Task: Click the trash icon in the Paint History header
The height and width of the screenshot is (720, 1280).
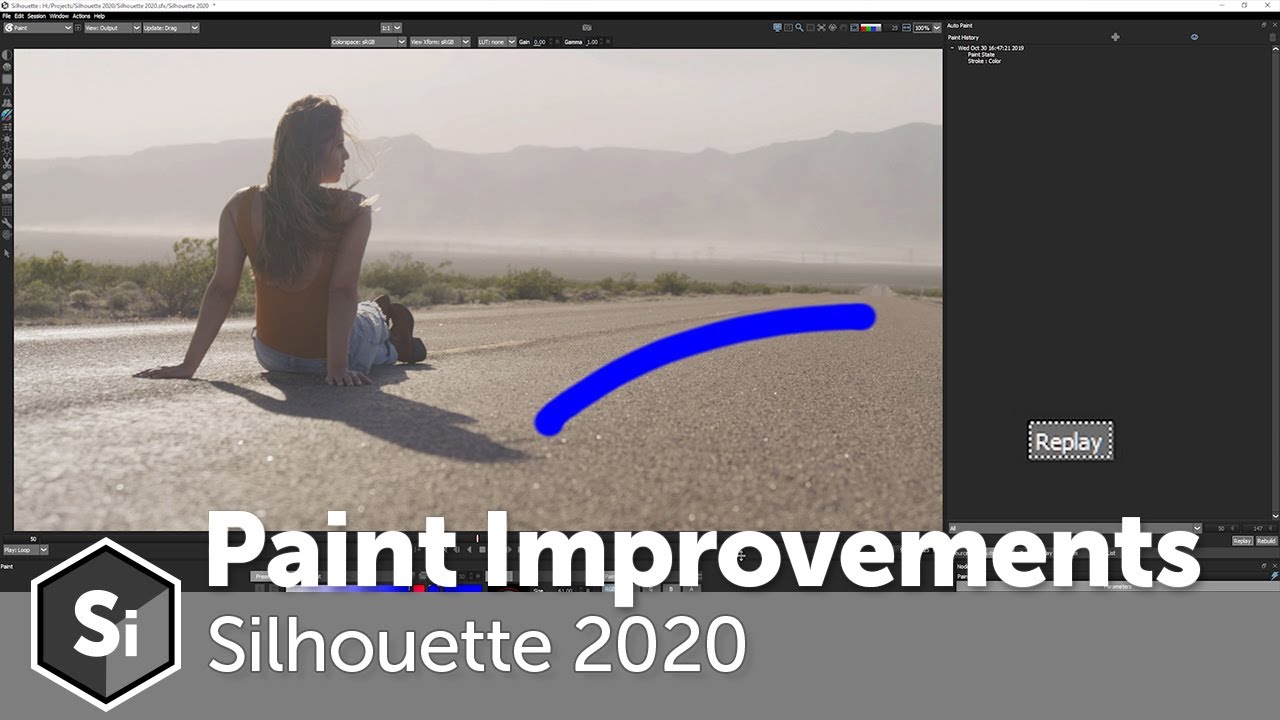Action: (1272, 37)
